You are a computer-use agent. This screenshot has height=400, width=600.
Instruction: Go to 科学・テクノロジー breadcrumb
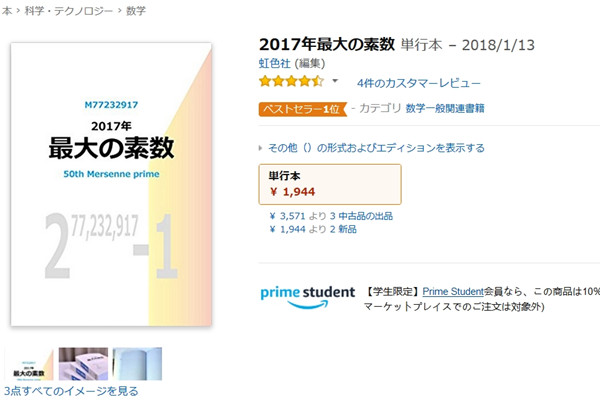69,11
